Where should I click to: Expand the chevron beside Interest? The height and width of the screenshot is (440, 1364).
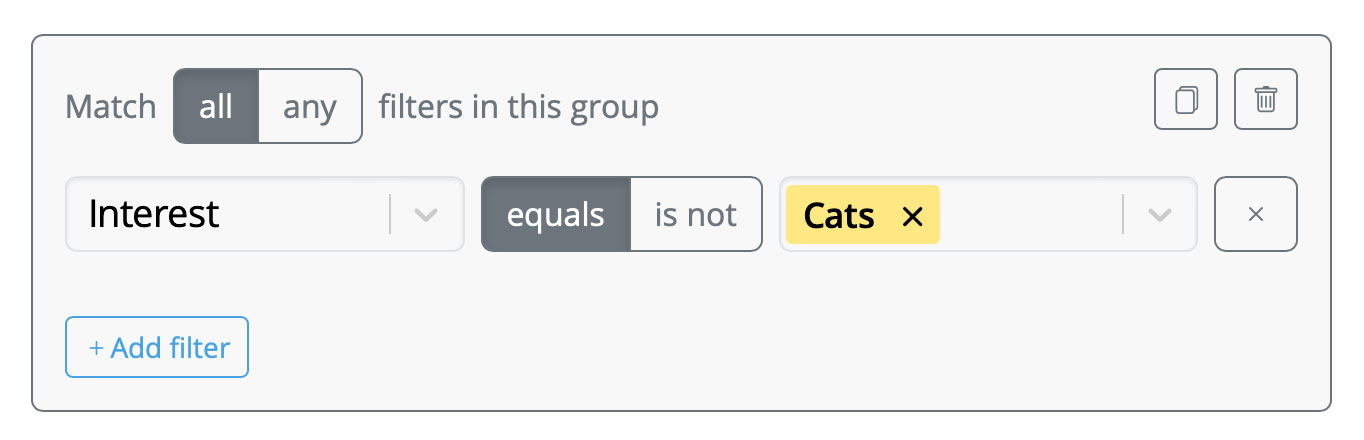coord(427,214)
